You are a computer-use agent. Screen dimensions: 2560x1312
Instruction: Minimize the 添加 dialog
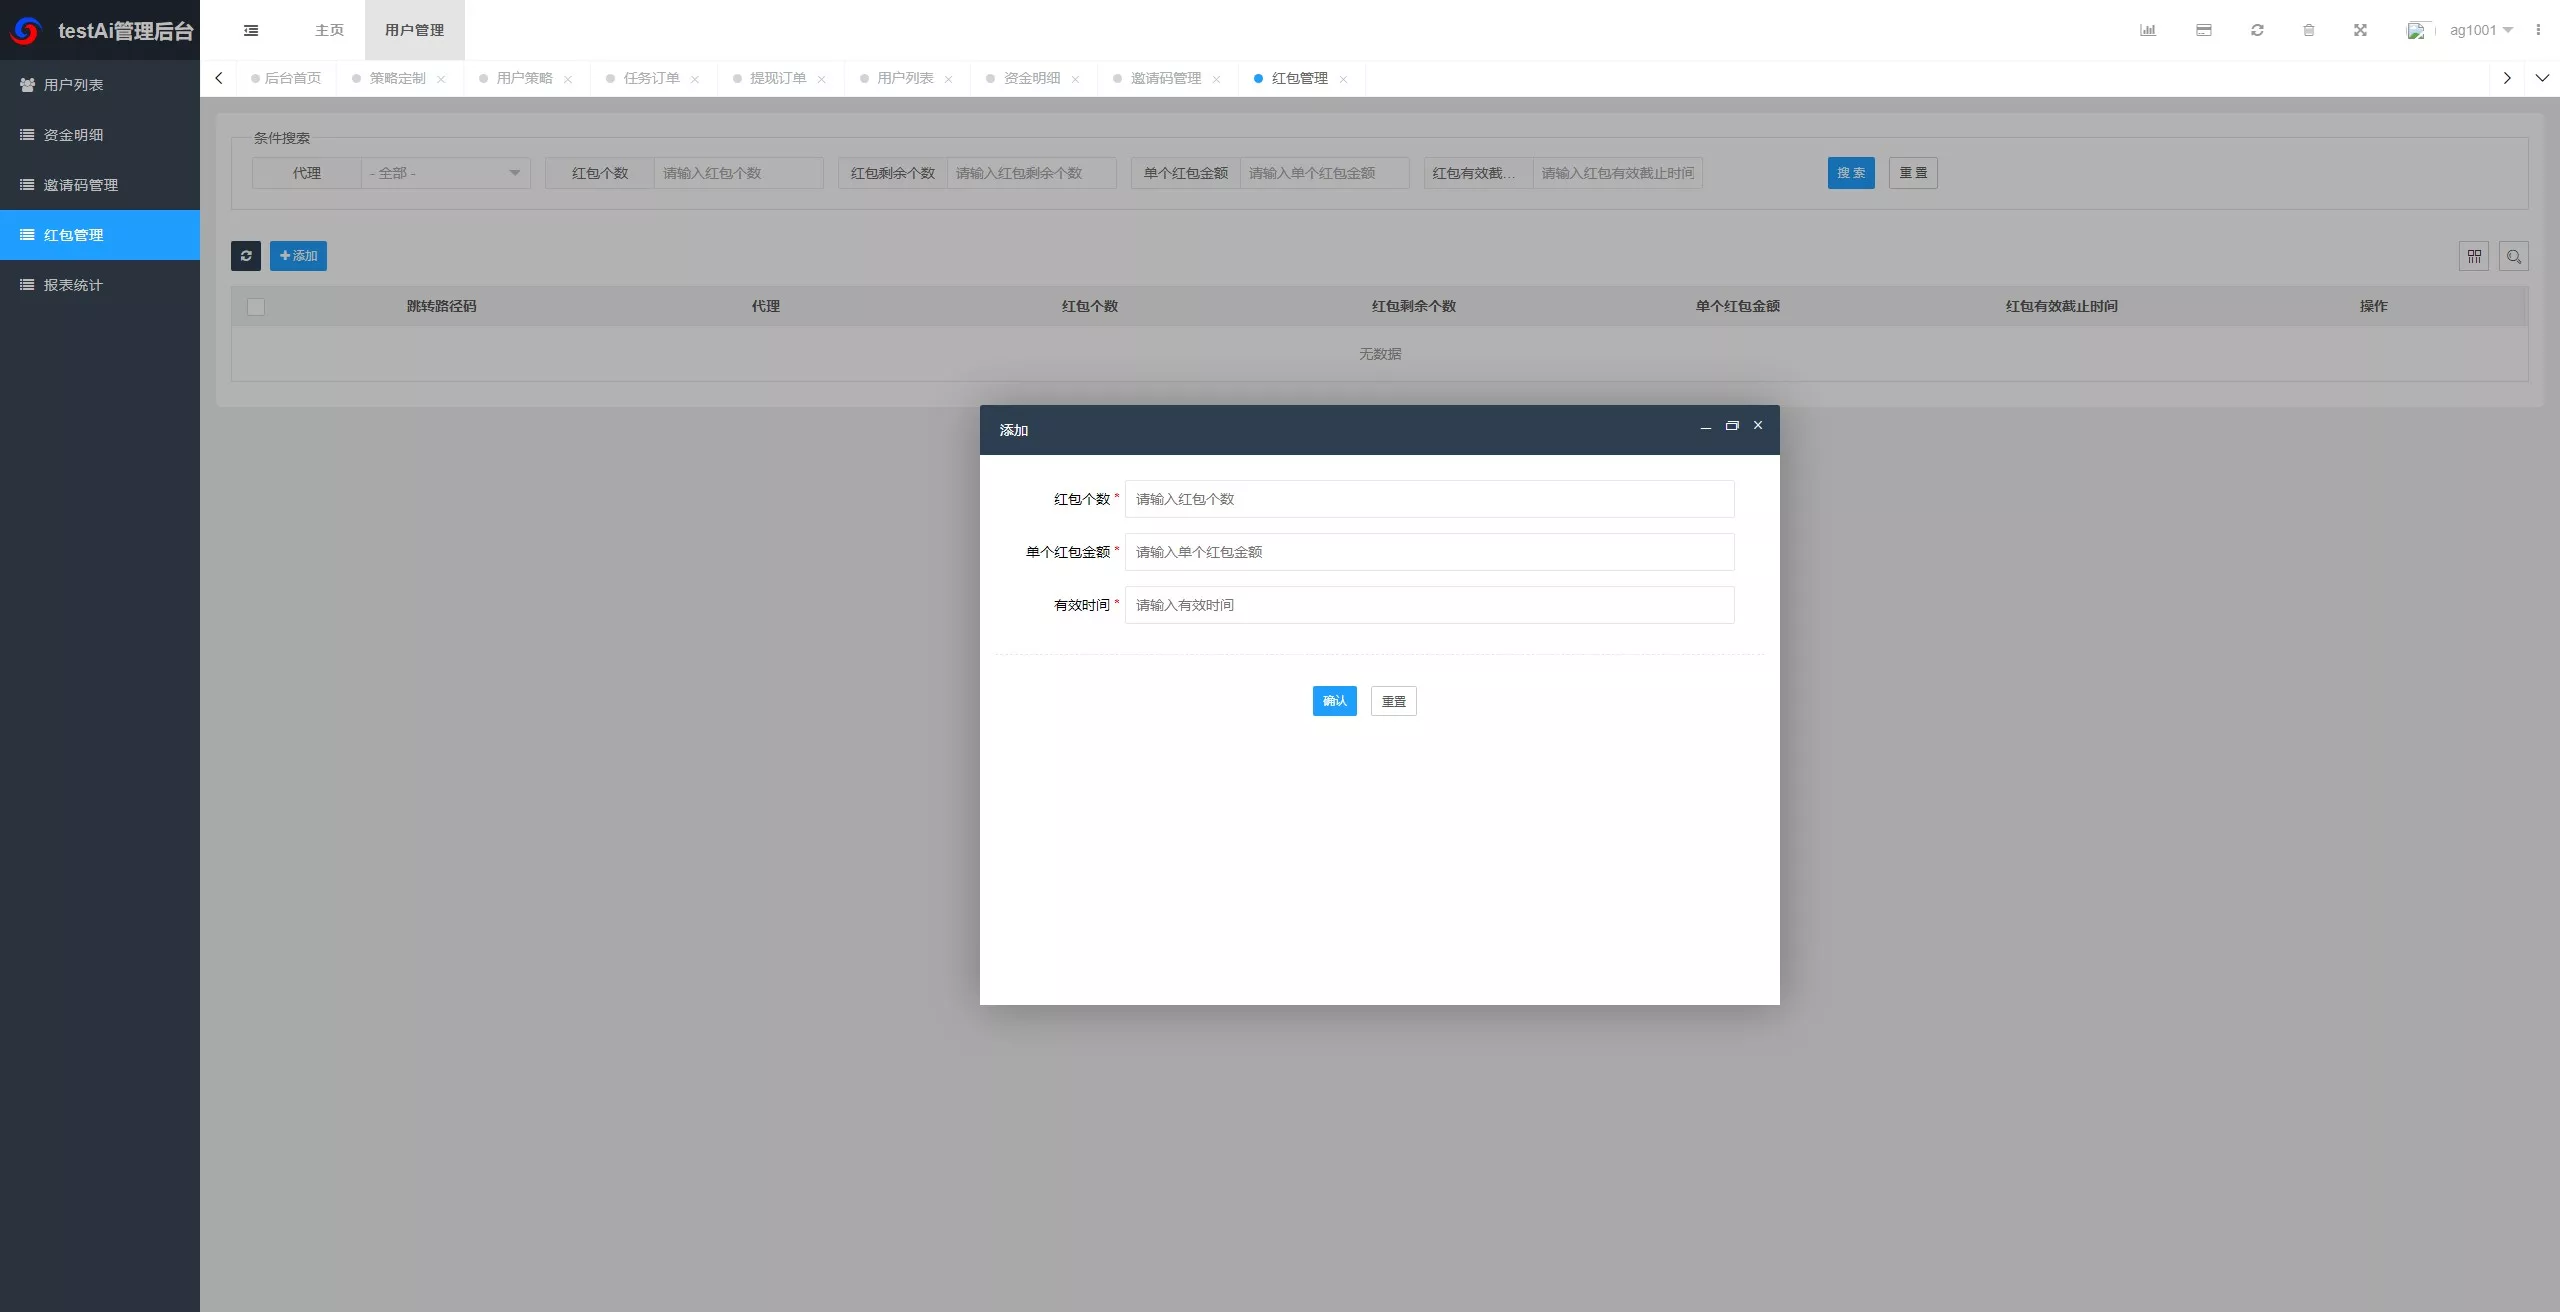[1706, 427]
